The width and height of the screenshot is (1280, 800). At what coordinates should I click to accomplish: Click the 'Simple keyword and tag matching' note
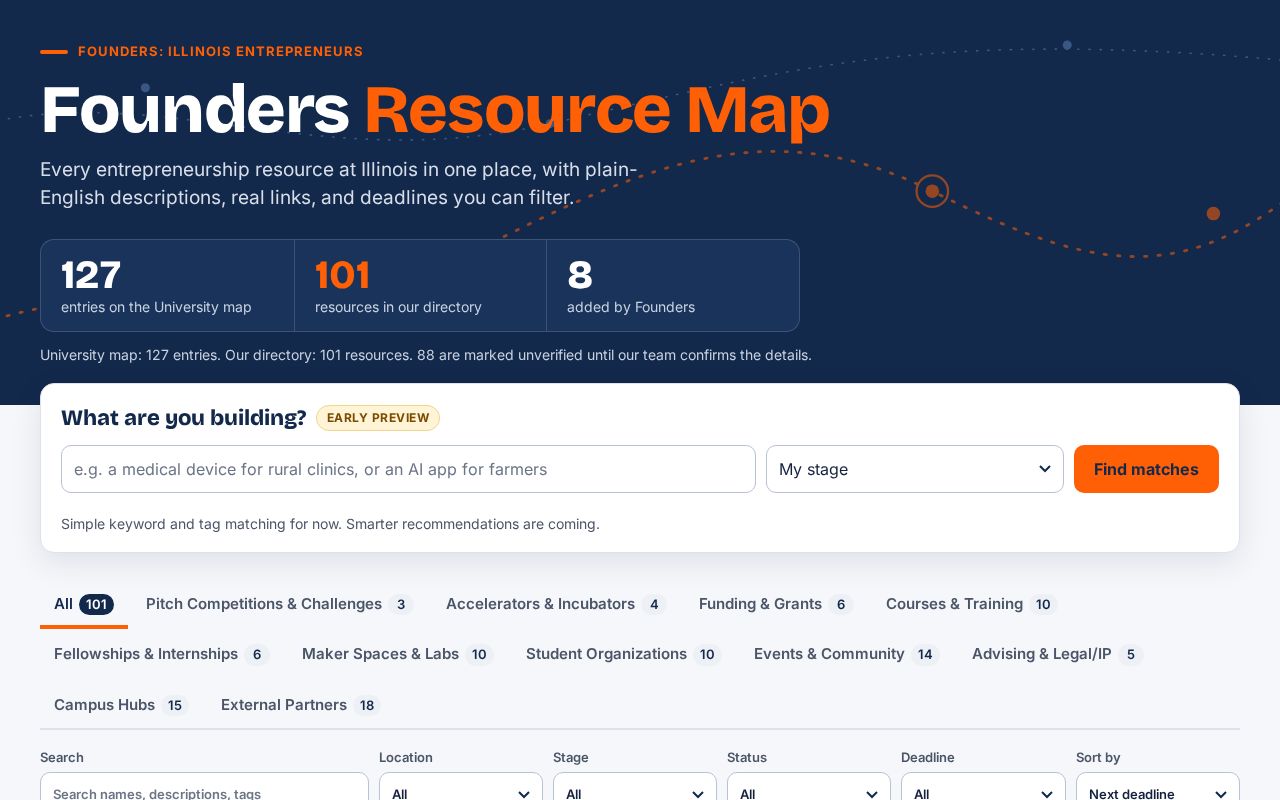pyautogui.click(x=330, y=524)
